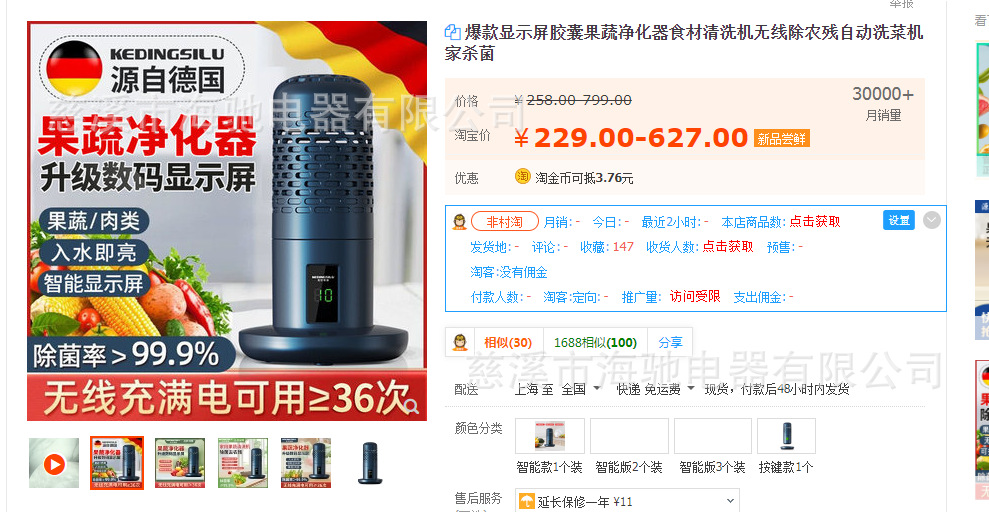989x512 pixels.
Task: Expand the 全国 destination dropdown
Action: point(581,389)
